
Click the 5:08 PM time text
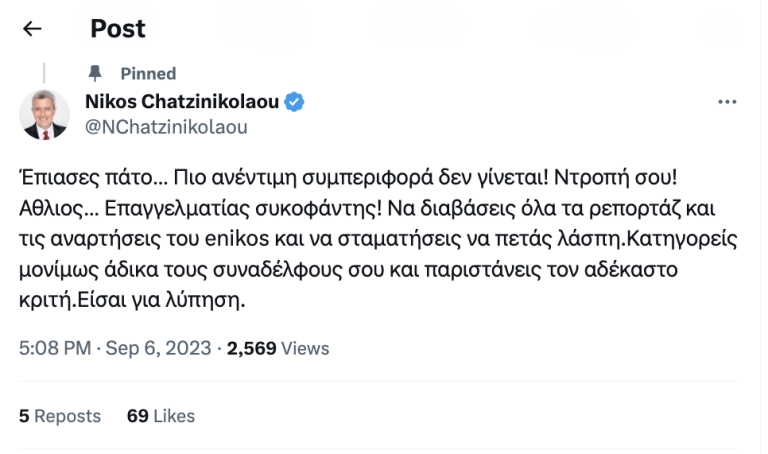pos(55,348)
